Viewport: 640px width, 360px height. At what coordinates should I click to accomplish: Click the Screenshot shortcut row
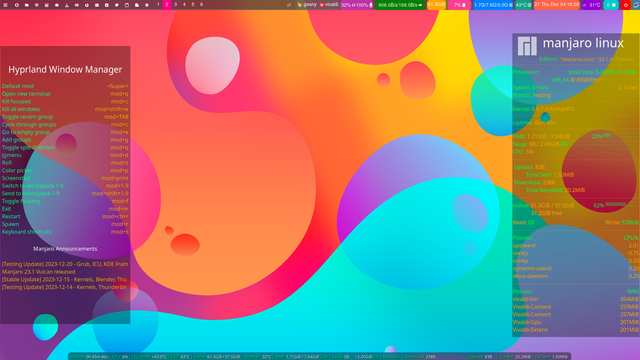click(65, 178)
